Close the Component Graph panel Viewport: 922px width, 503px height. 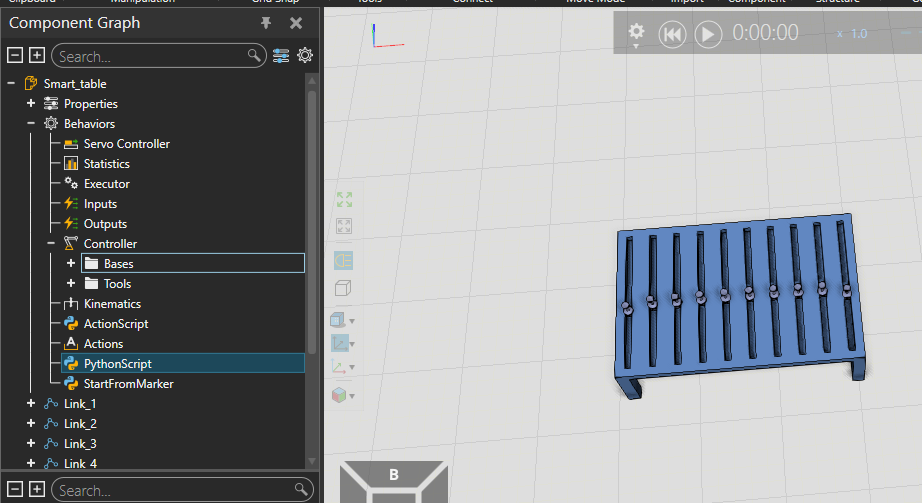[296, 23]
